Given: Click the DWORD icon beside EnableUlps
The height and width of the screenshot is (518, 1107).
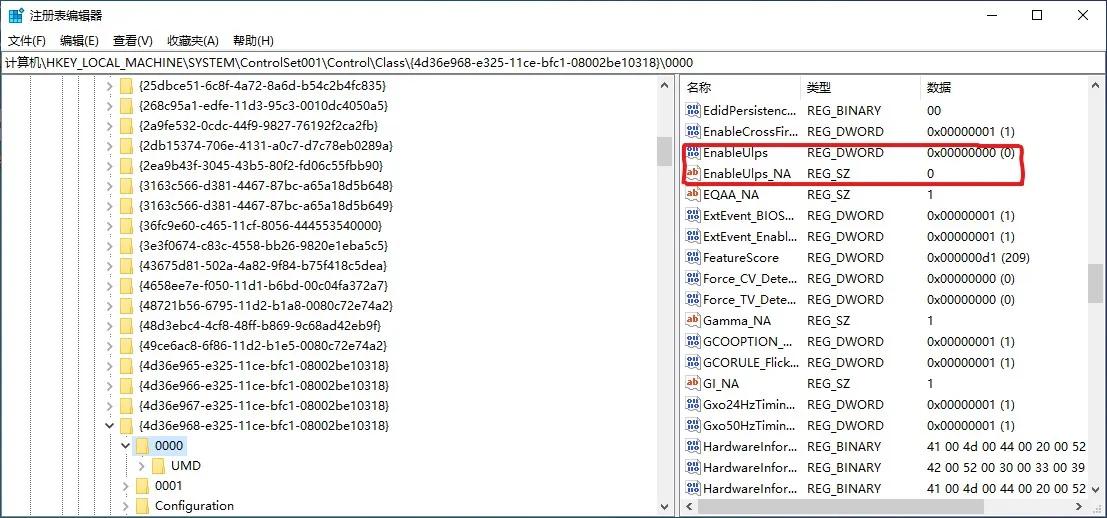Looking at the screenshot, I should click(692, 153).
